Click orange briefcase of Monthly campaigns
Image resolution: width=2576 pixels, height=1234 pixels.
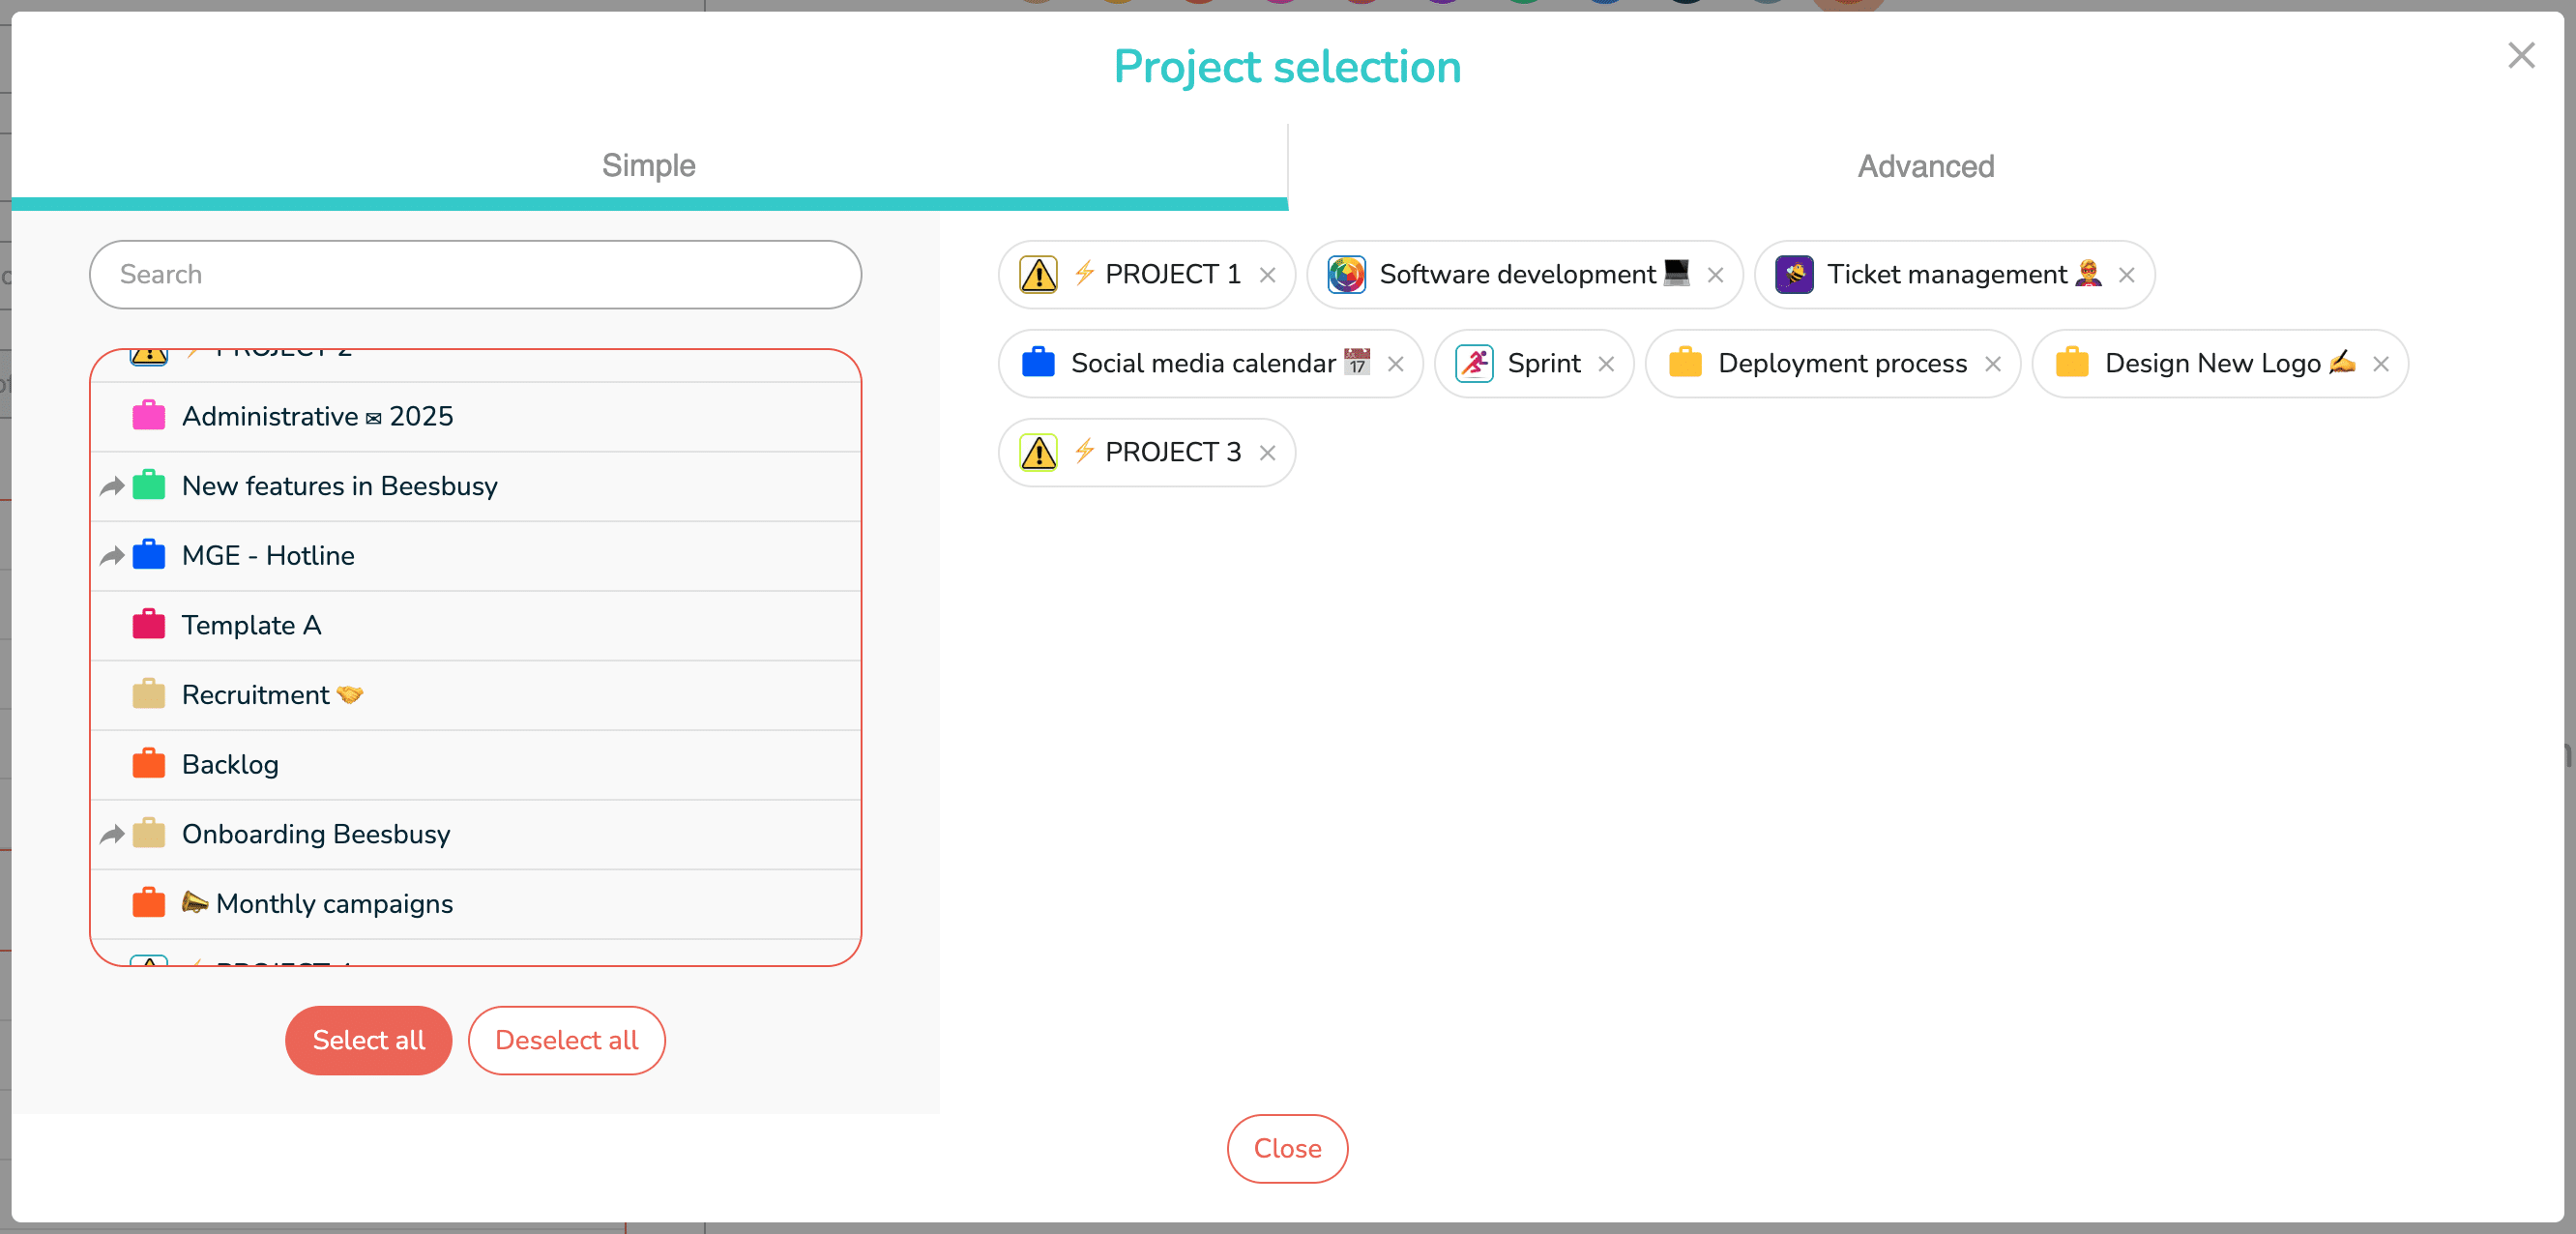149,902
